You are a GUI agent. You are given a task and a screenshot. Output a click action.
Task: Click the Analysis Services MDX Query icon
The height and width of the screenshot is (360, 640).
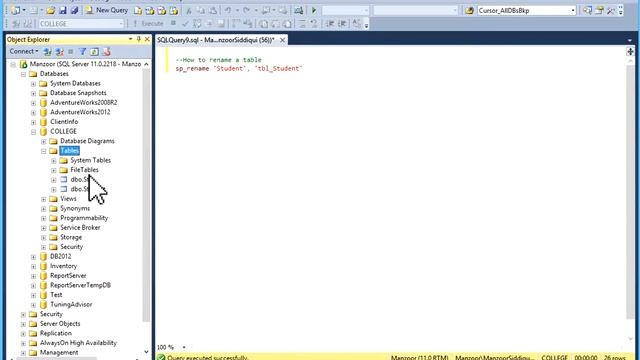[150, 11]
